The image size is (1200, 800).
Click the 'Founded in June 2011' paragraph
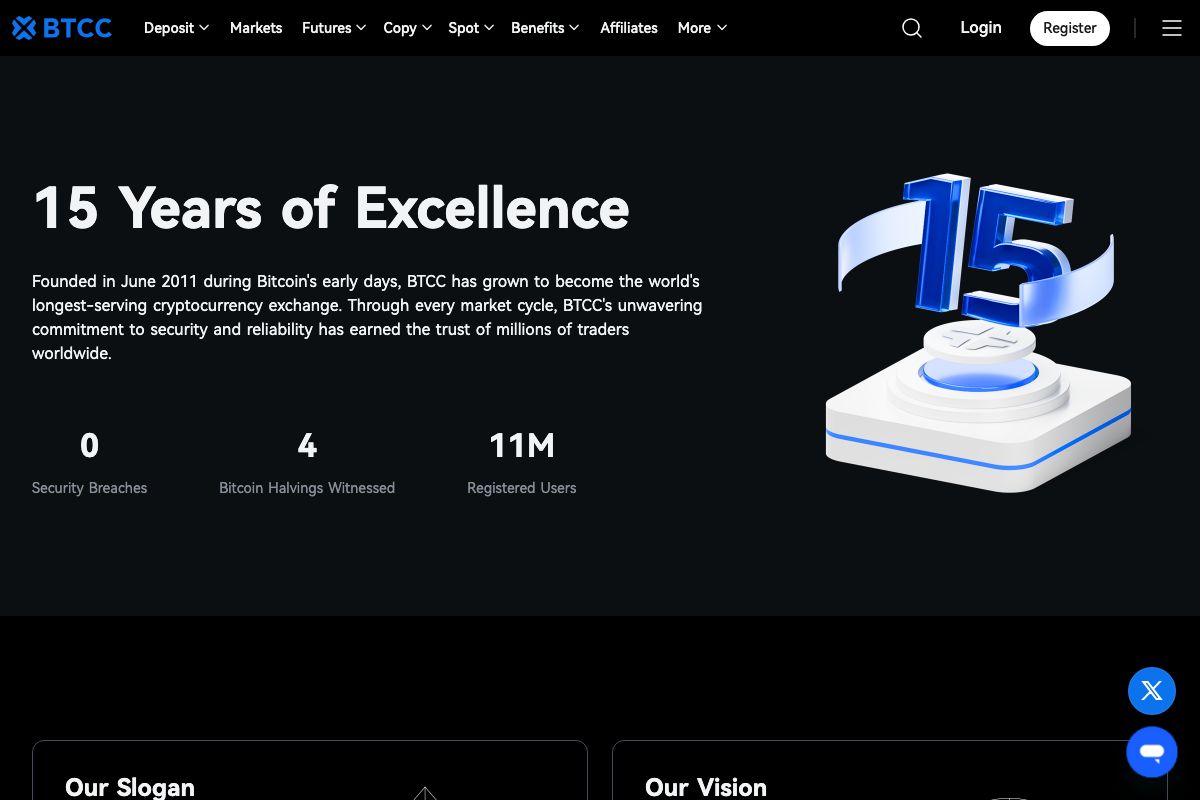pyautogui.click(x=367, y=317)
